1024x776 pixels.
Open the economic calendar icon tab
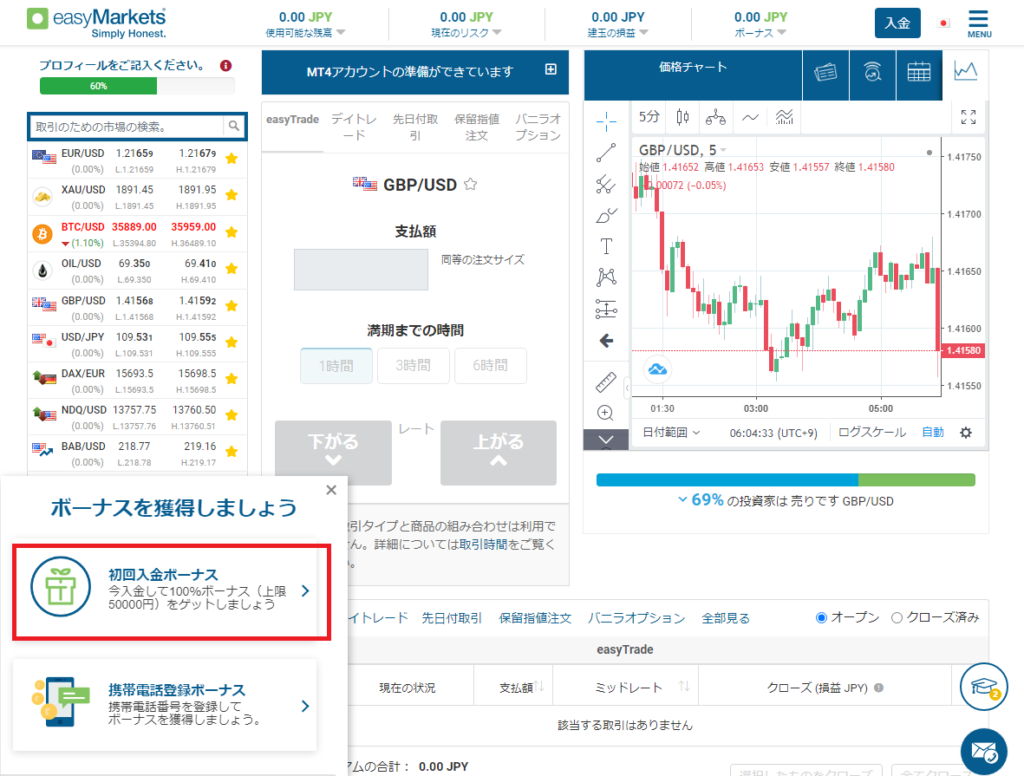919,71
